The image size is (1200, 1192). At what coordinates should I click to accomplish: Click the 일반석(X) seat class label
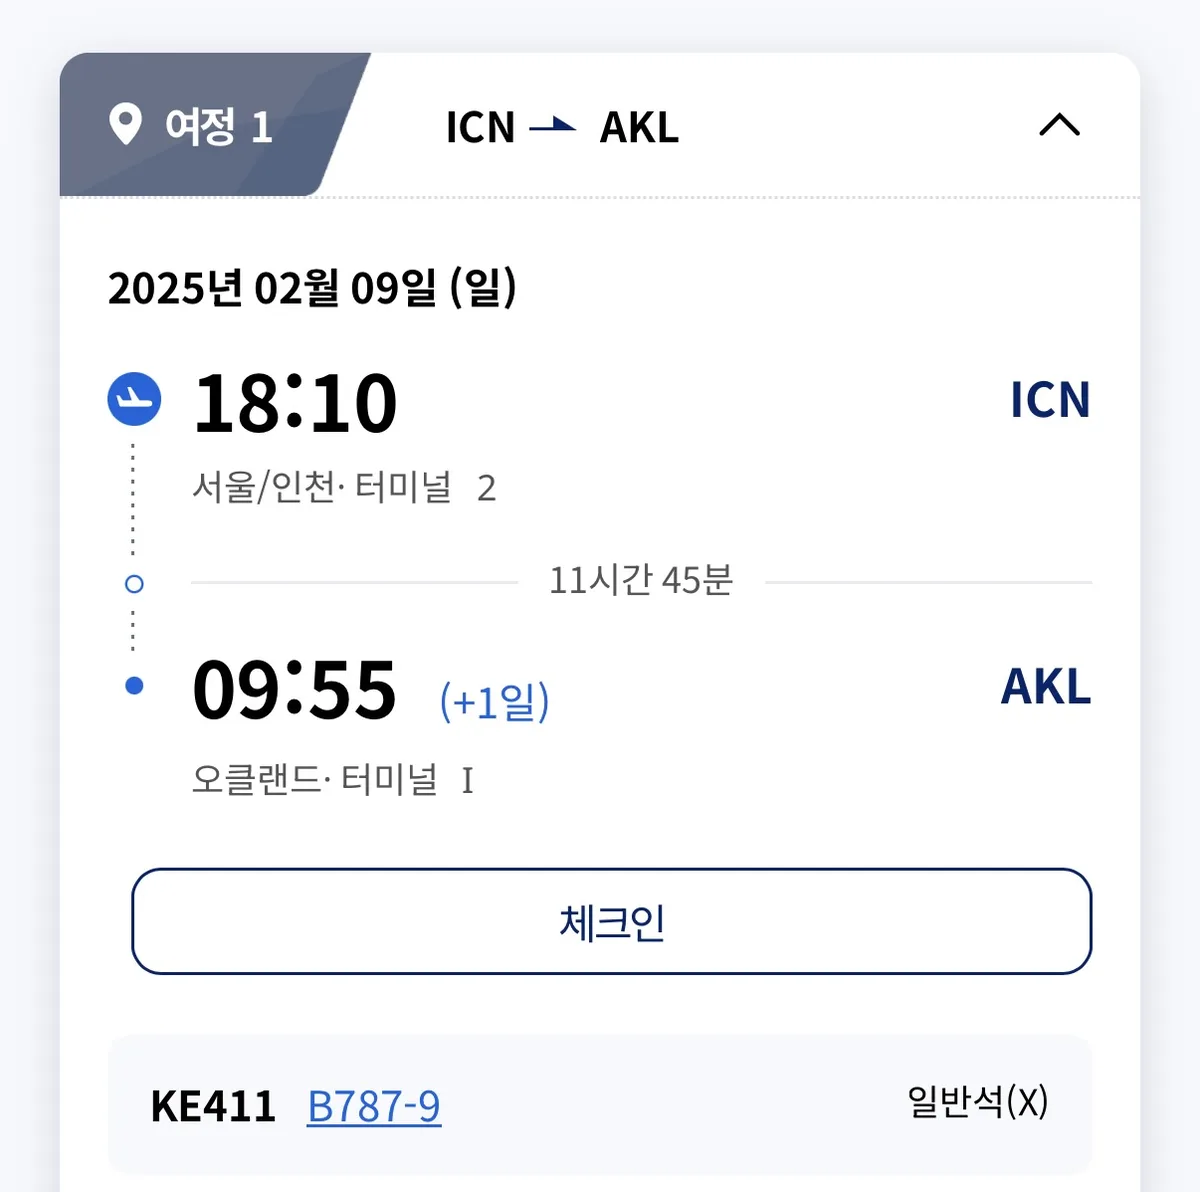tap(978, 1101)
